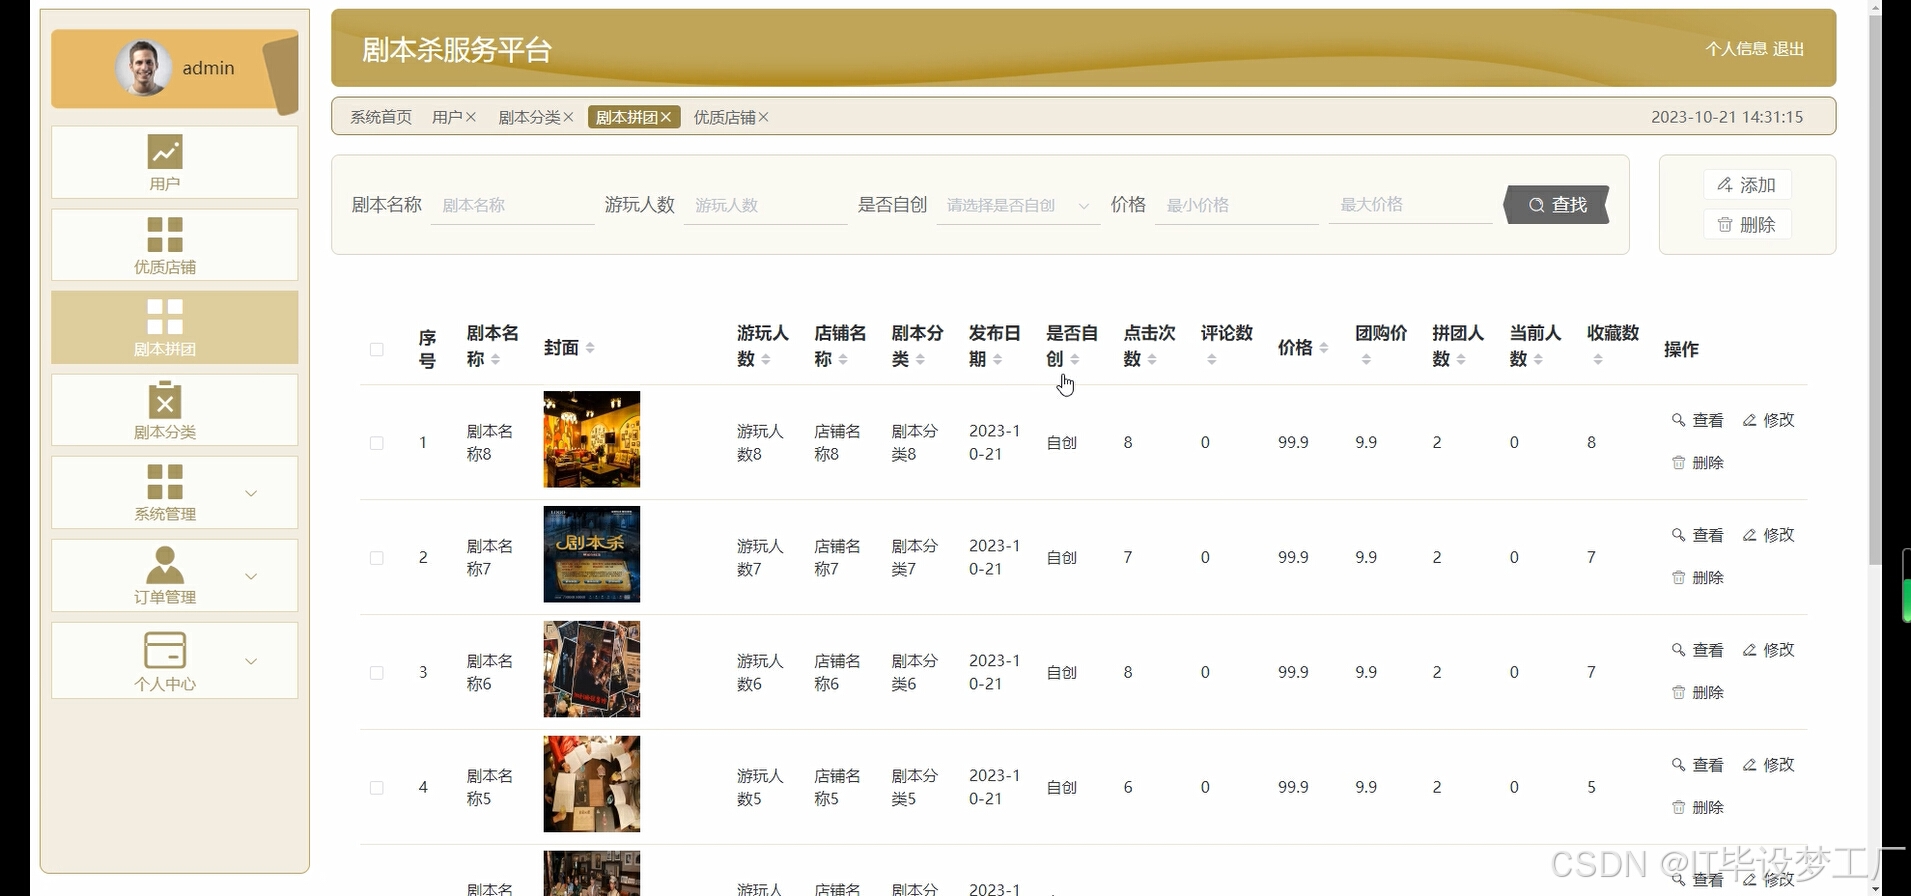
Task: Expand the 订单管理 menu arrow
Action: point(251,576)
